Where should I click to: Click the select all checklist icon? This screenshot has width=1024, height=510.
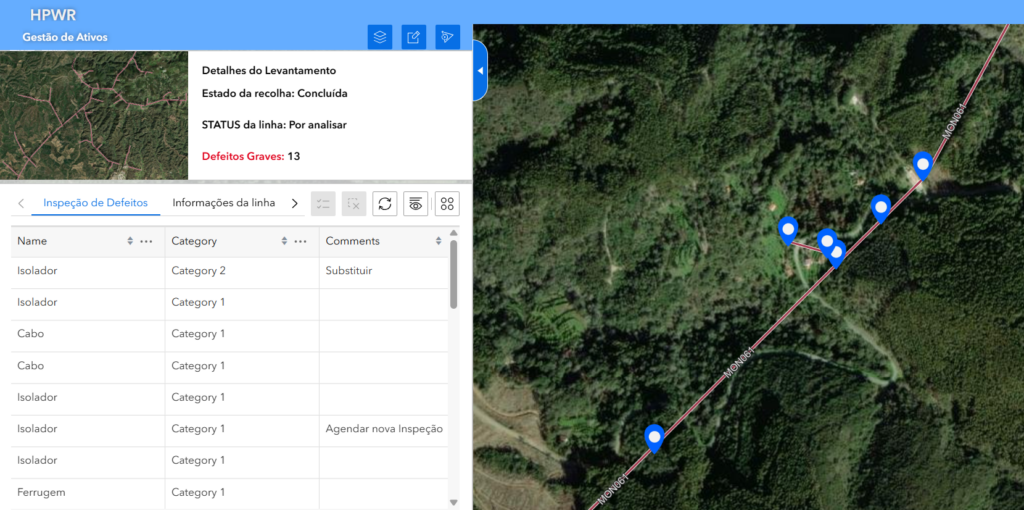[x=323, y=204]
